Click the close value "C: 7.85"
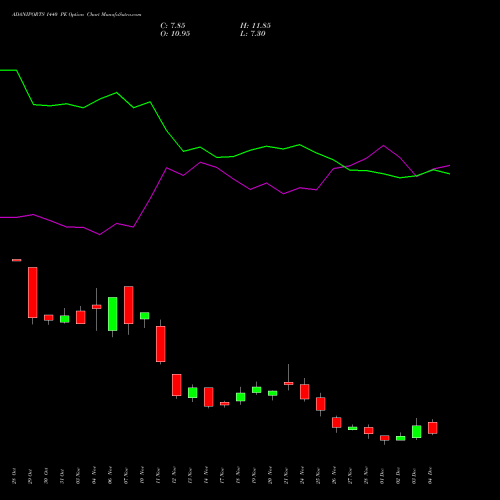 (173, 26)
